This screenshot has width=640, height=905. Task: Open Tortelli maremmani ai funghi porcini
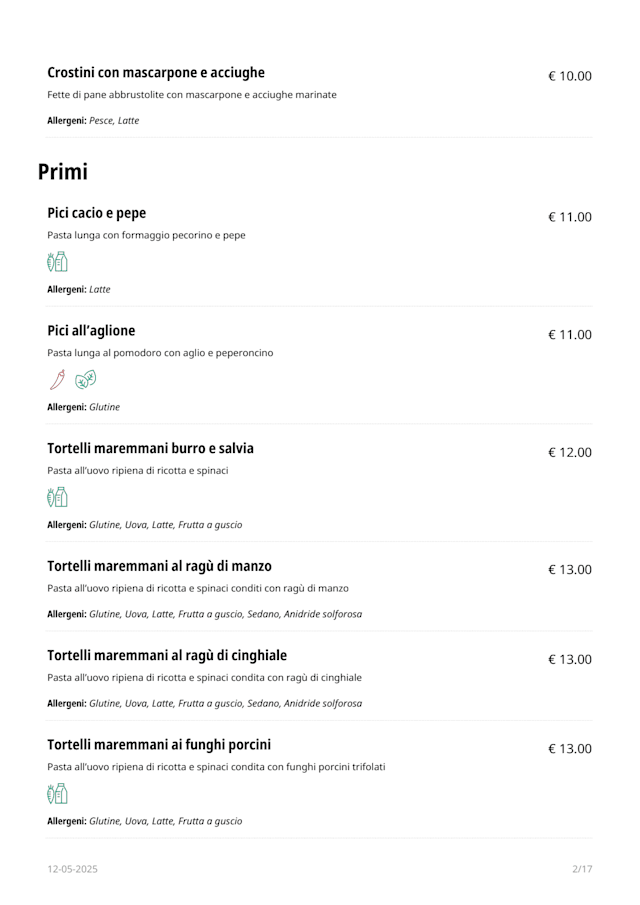159,744
